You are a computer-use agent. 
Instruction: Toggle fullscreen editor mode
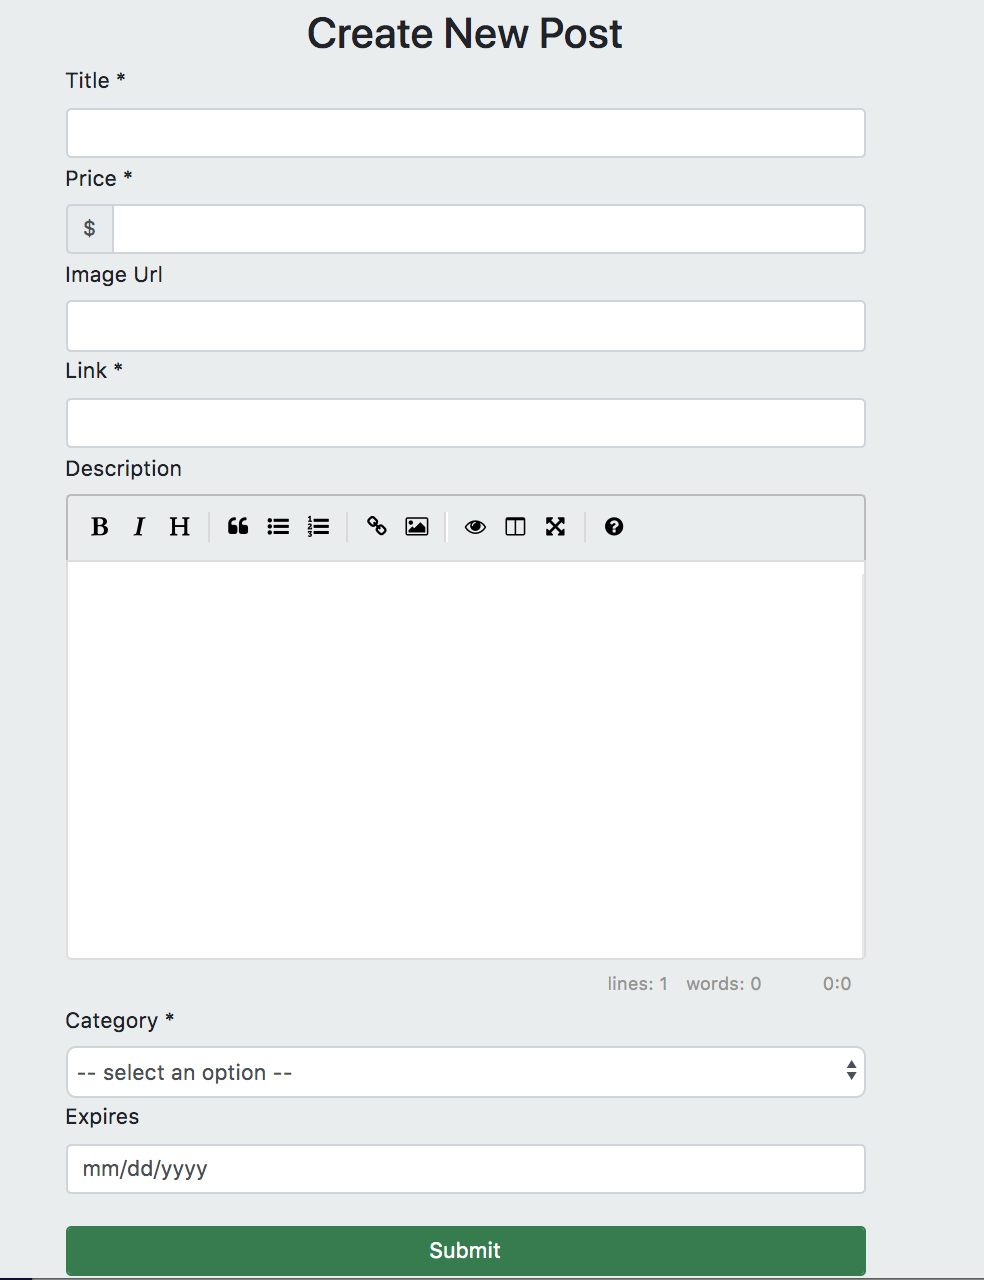pos(555,527)
